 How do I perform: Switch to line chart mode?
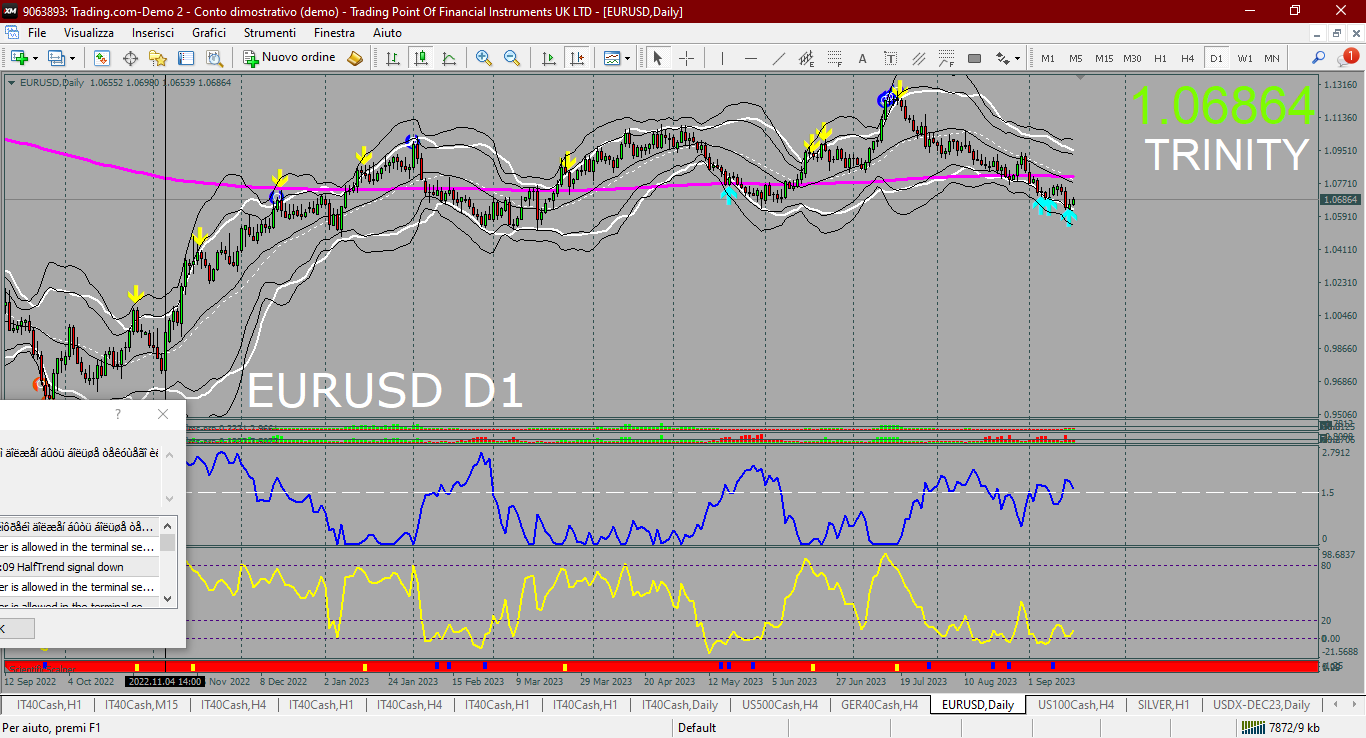449,58
